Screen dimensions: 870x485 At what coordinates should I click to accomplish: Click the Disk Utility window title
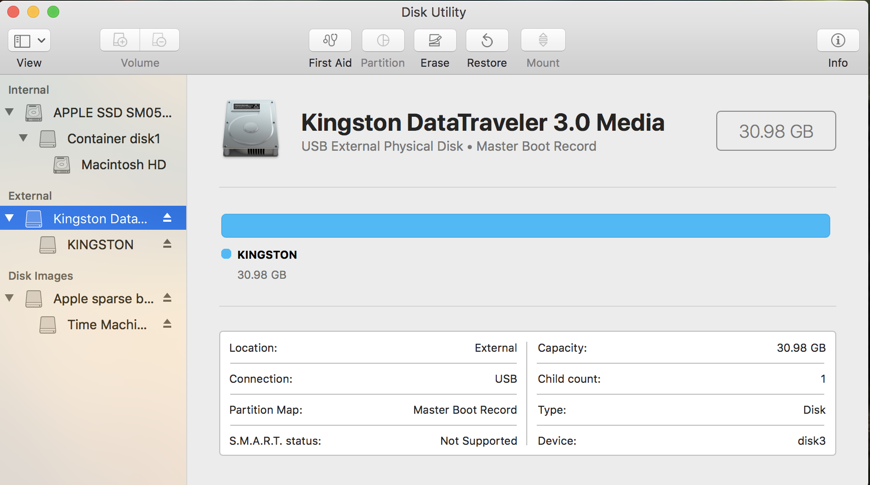[434, 12]
